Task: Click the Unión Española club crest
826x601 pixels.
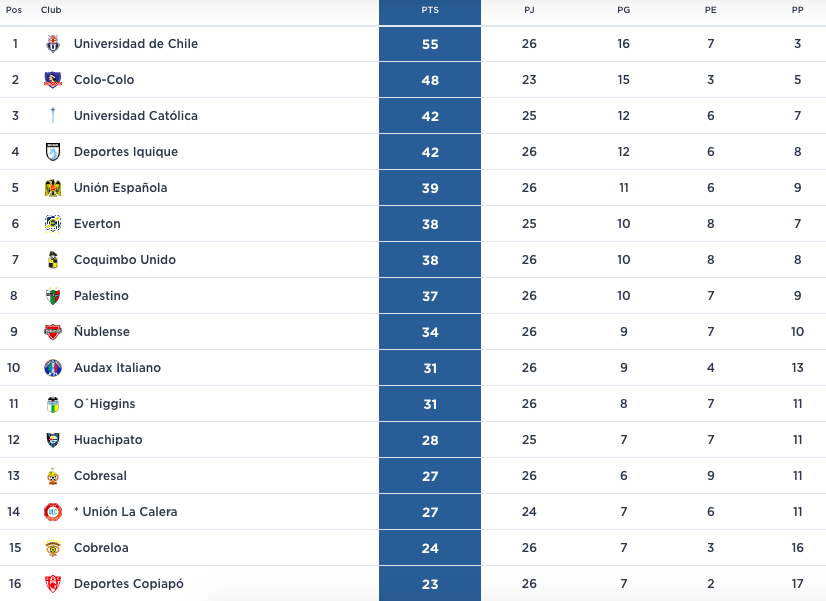Action: click(x=53, y=188)
